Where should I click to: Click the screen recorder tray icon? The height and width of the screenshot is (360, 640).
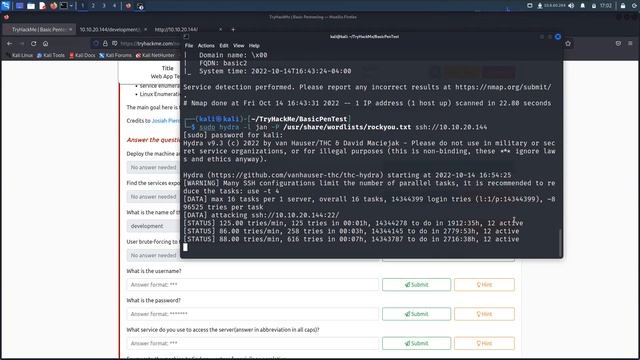(529, 6)
